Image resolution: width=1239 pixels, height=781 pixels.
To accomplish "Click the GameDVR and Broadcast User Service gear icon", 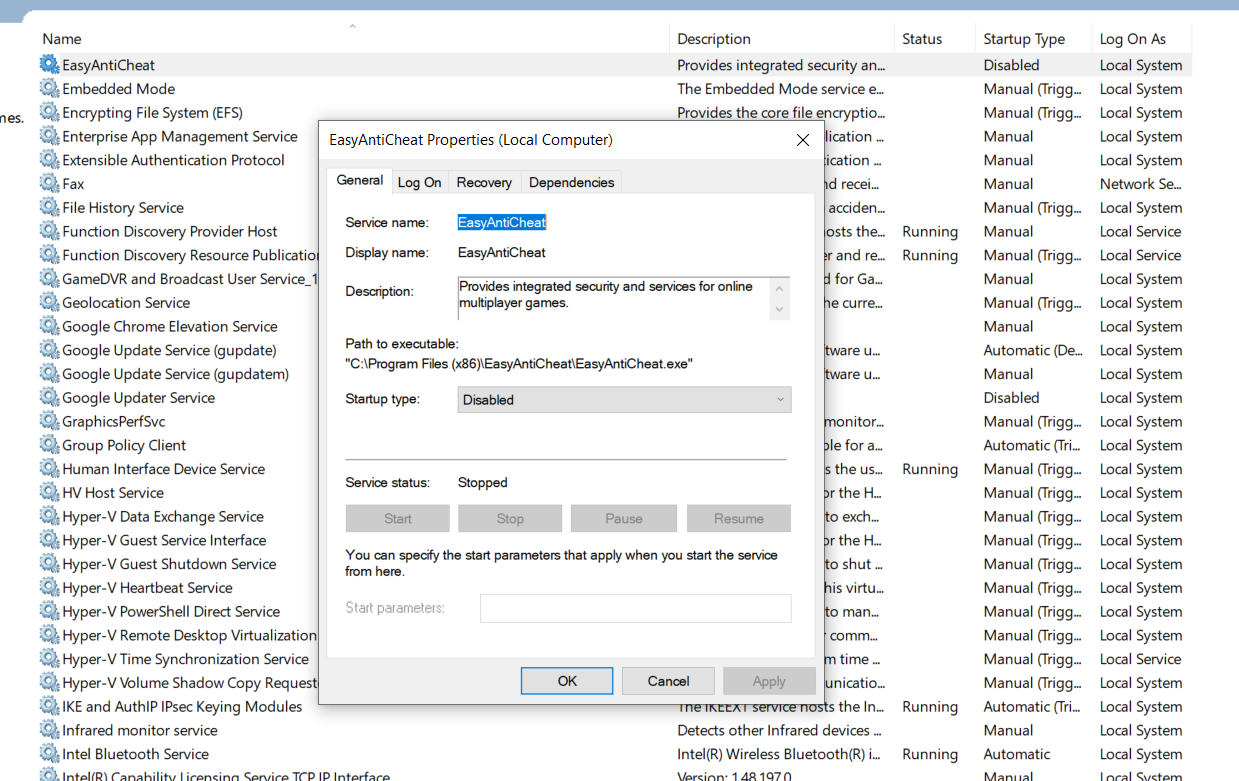I will 49,279.
